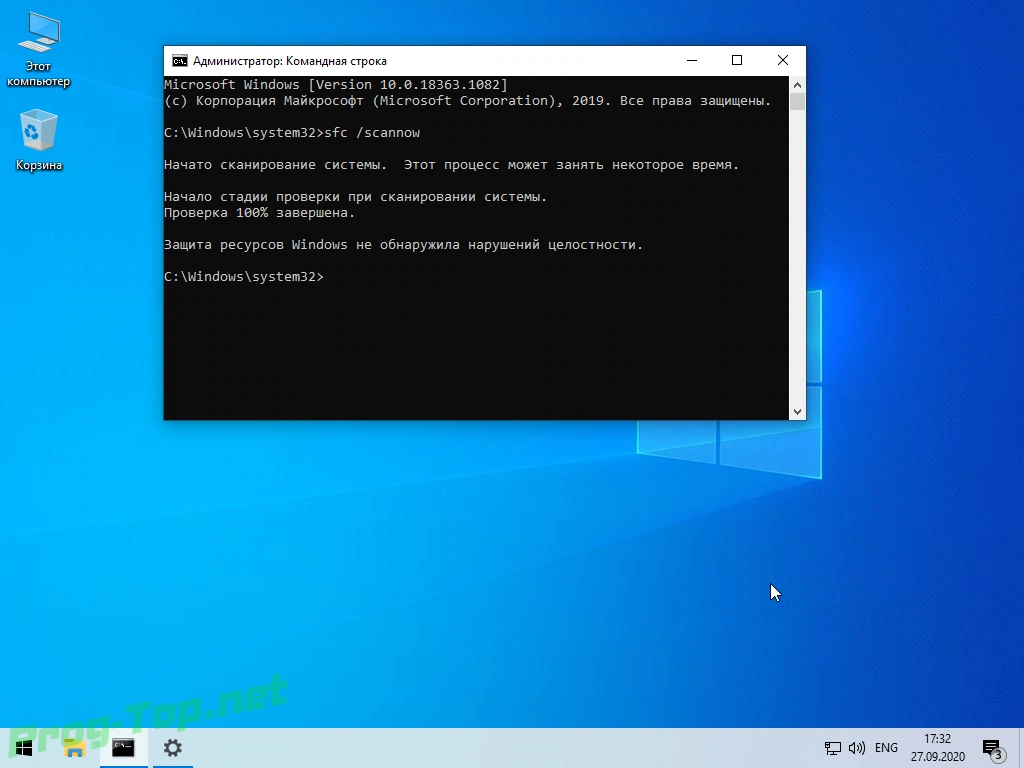Open the Settings gear on the taskbar
This screenshot has width=1024, height=768.
pyautogui.click(x=172, y=748)
